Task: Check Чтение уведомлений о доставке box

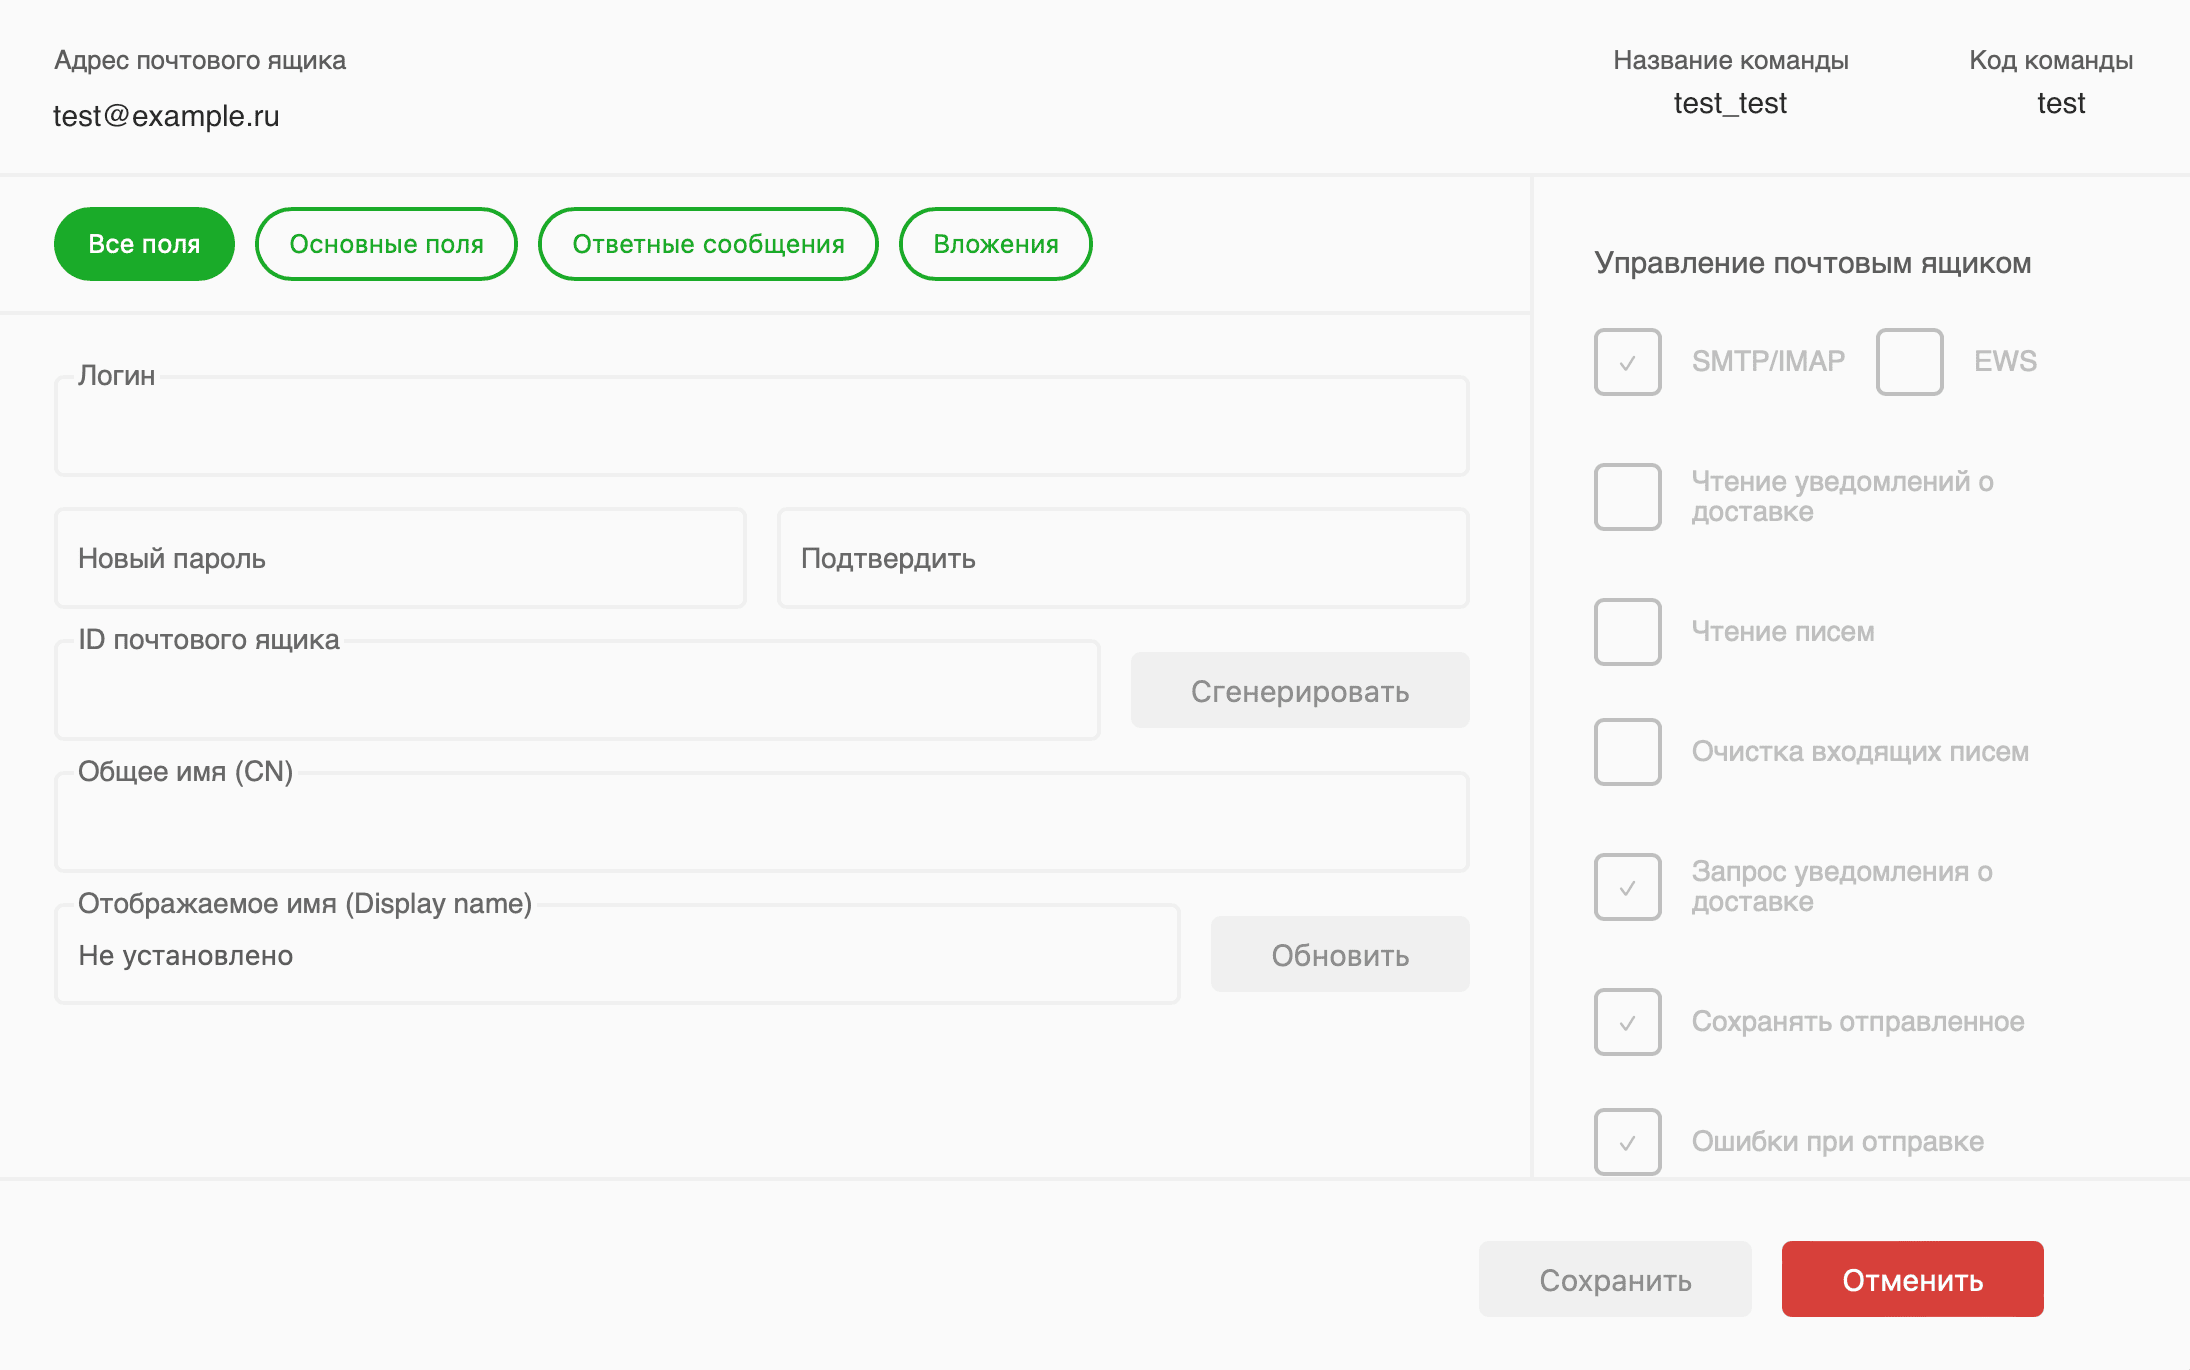Action: point(1627,497)
